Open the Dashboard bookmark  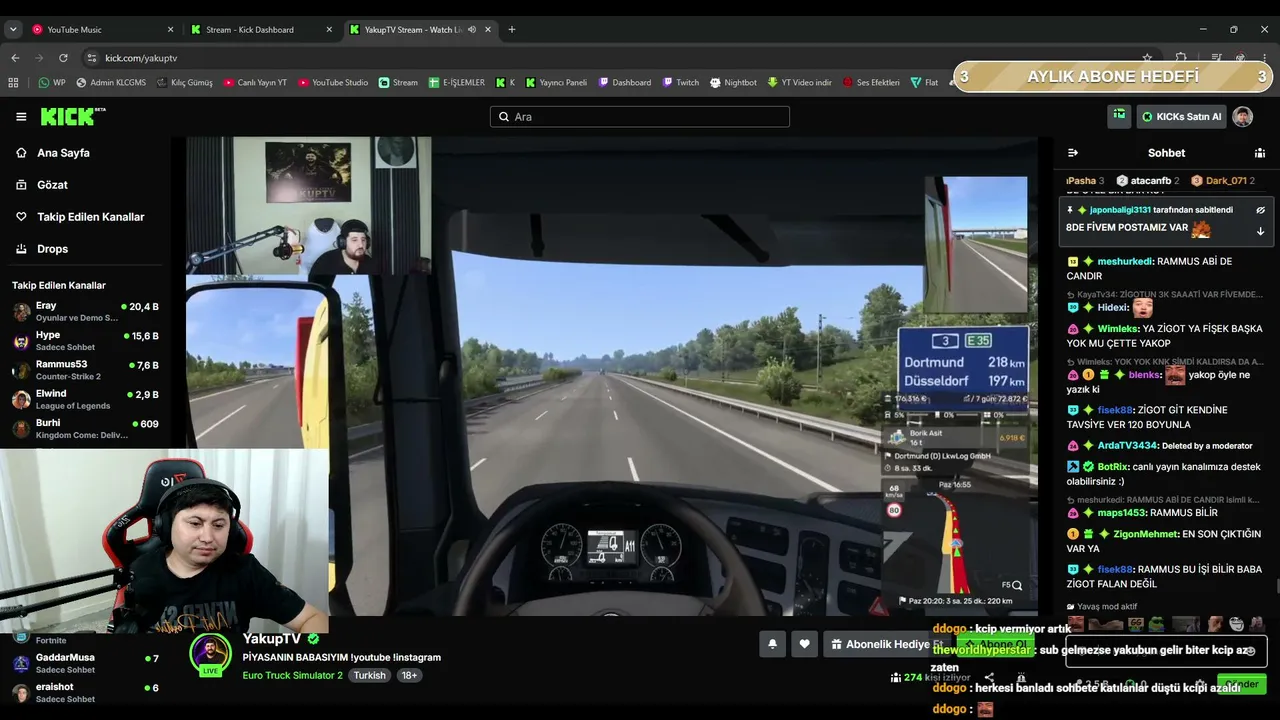tap(624, 83)
